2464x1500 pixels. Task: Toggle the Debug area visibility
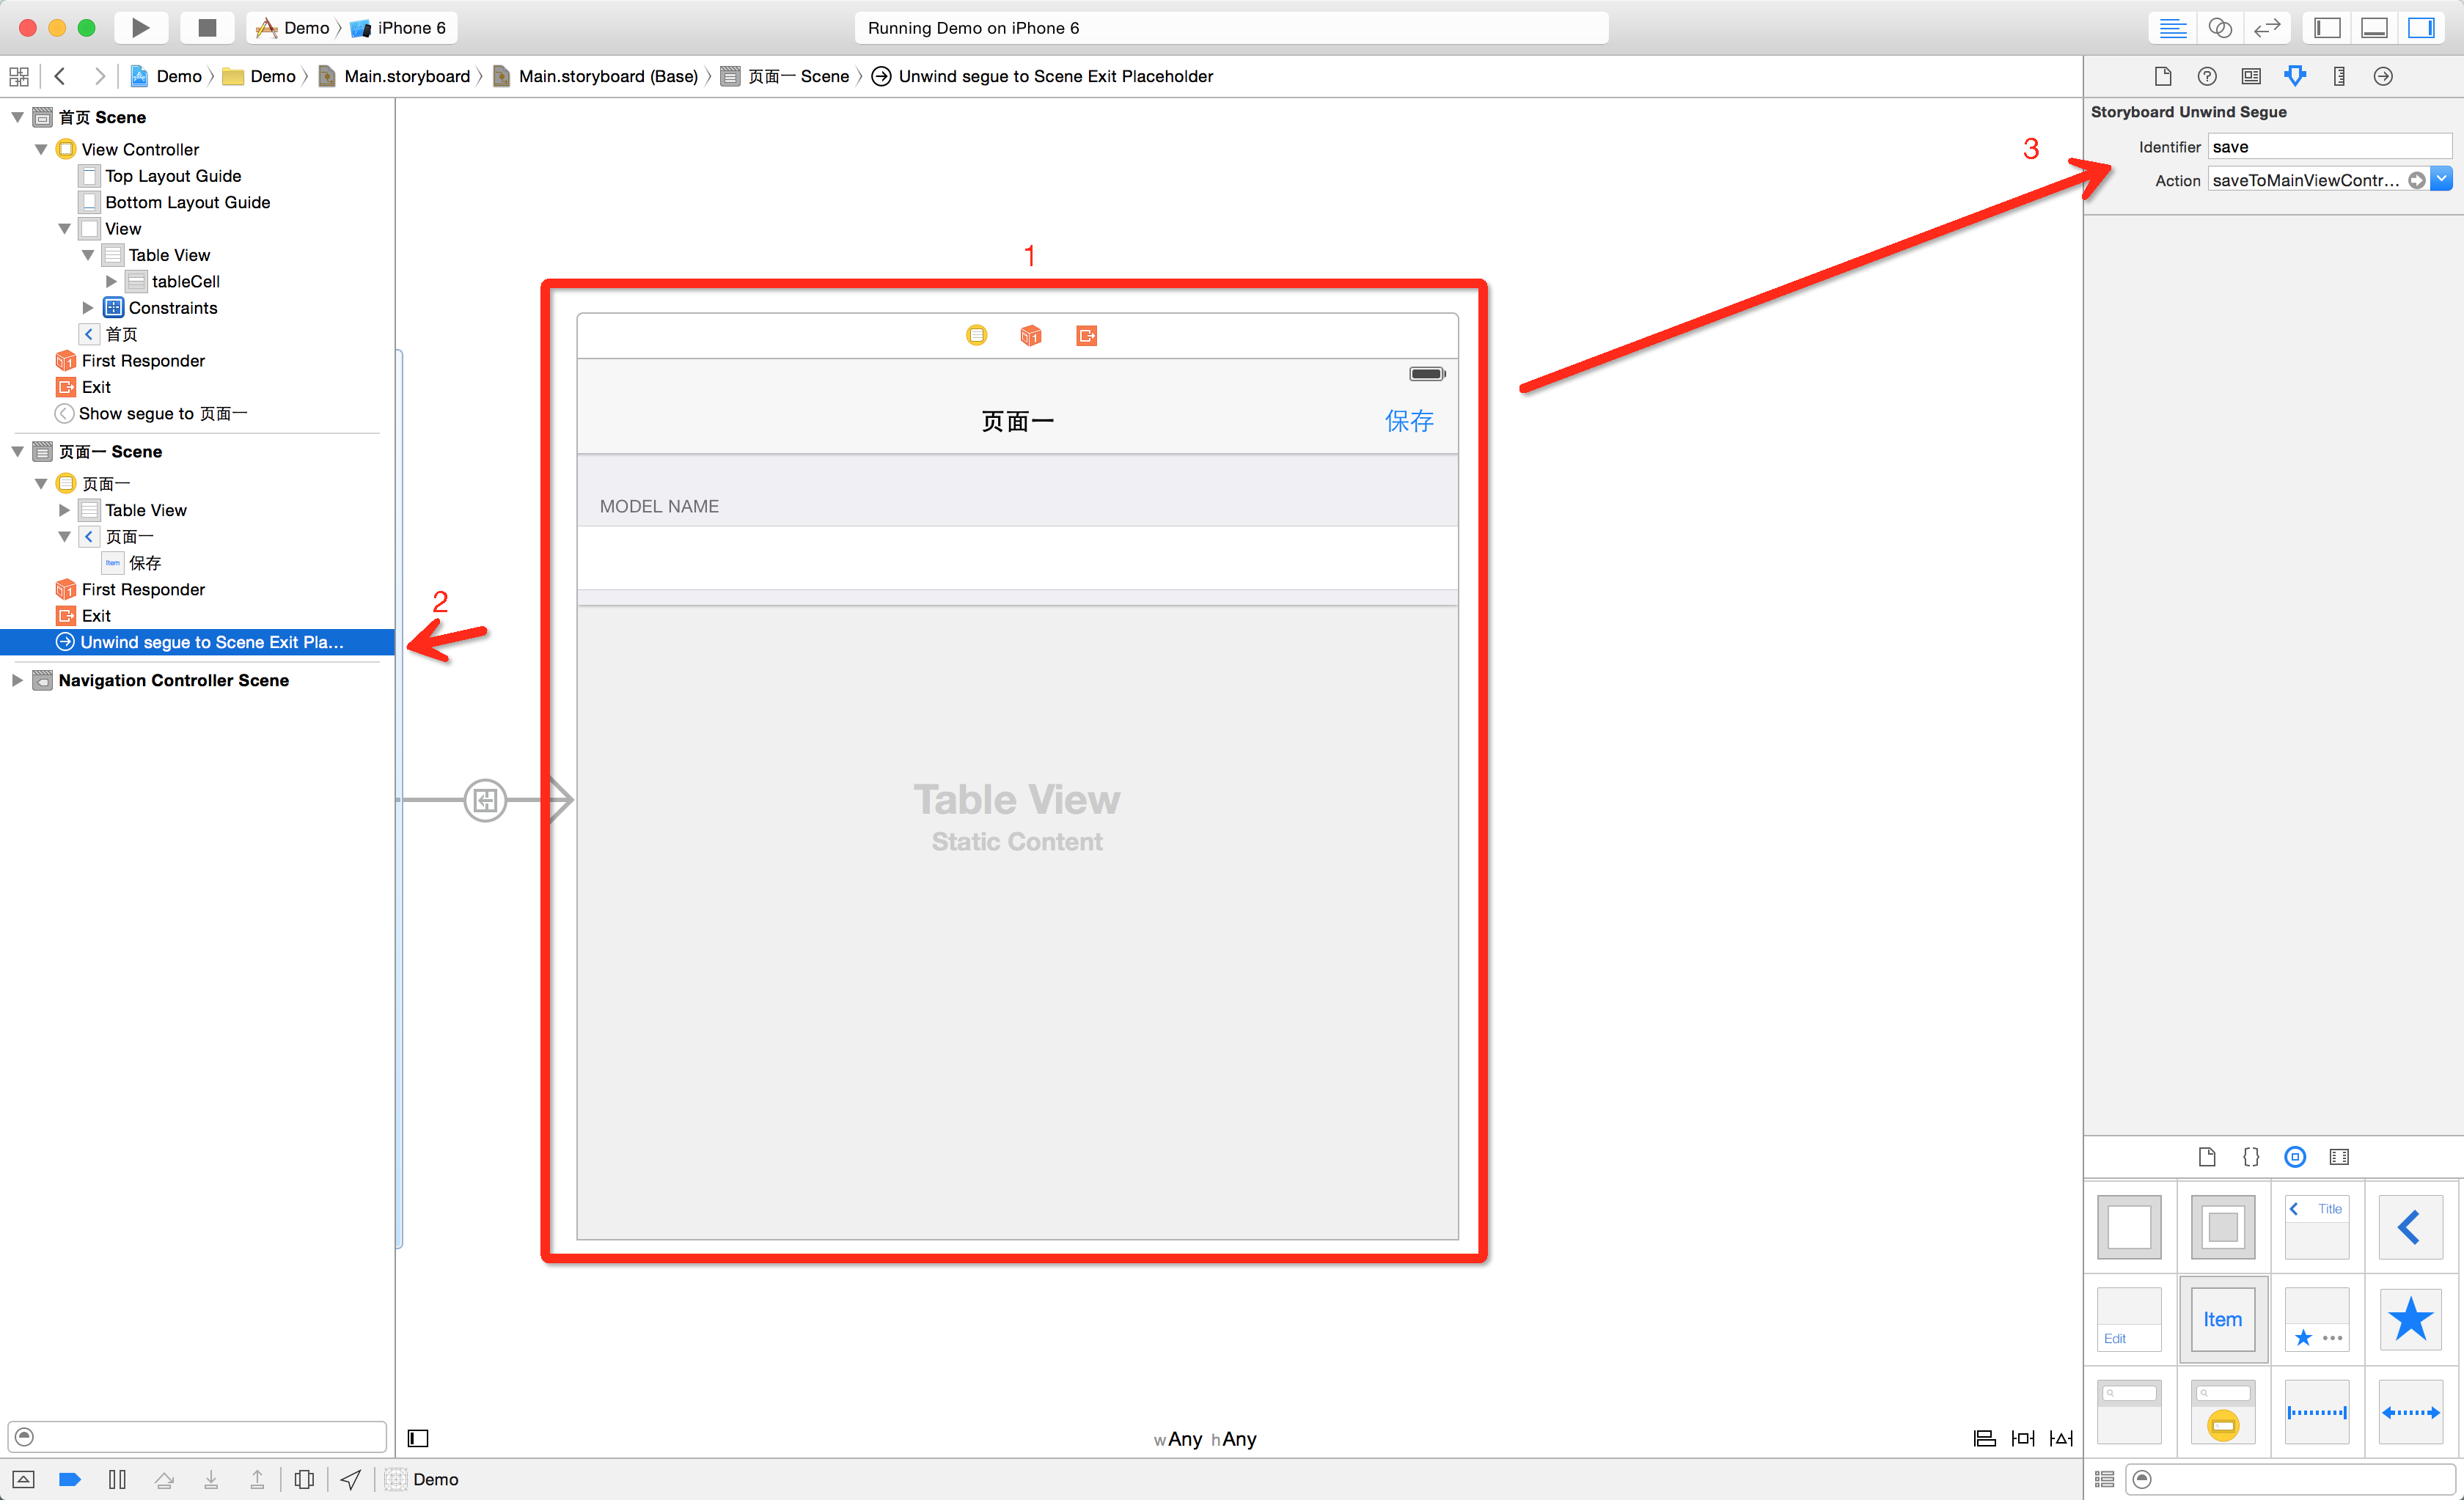pyautogui.click(x=2374, y=28)
